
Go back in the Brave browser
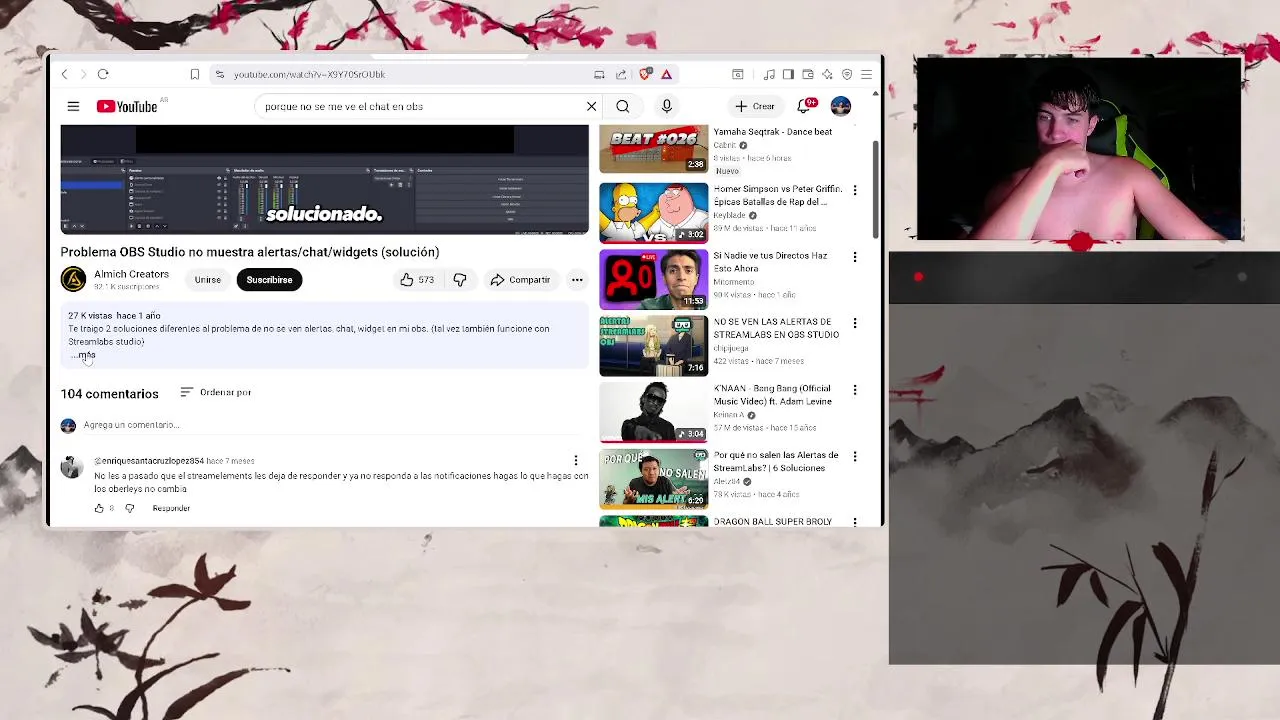click(65, 74)
